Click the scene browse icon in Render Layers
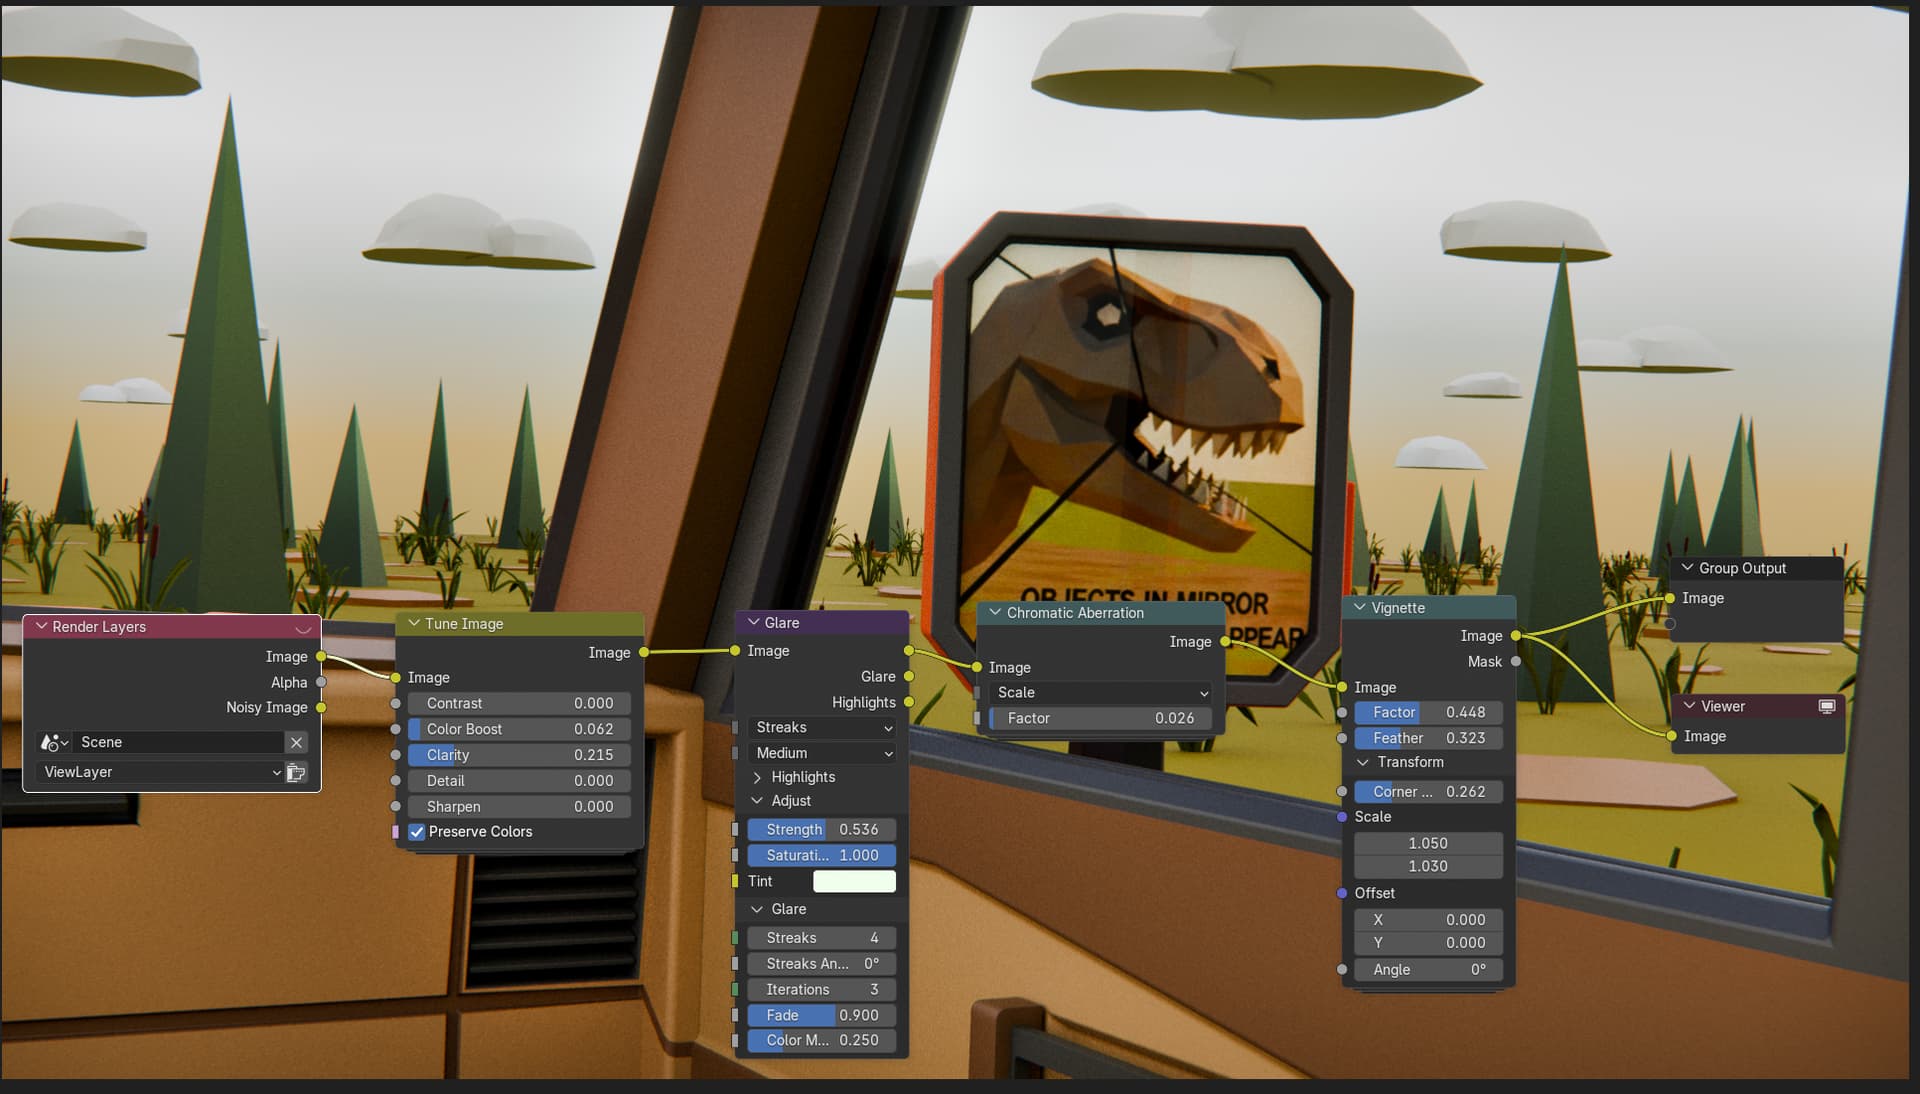Viewport: 1920px width, 1094px height. tap(54, 742)
